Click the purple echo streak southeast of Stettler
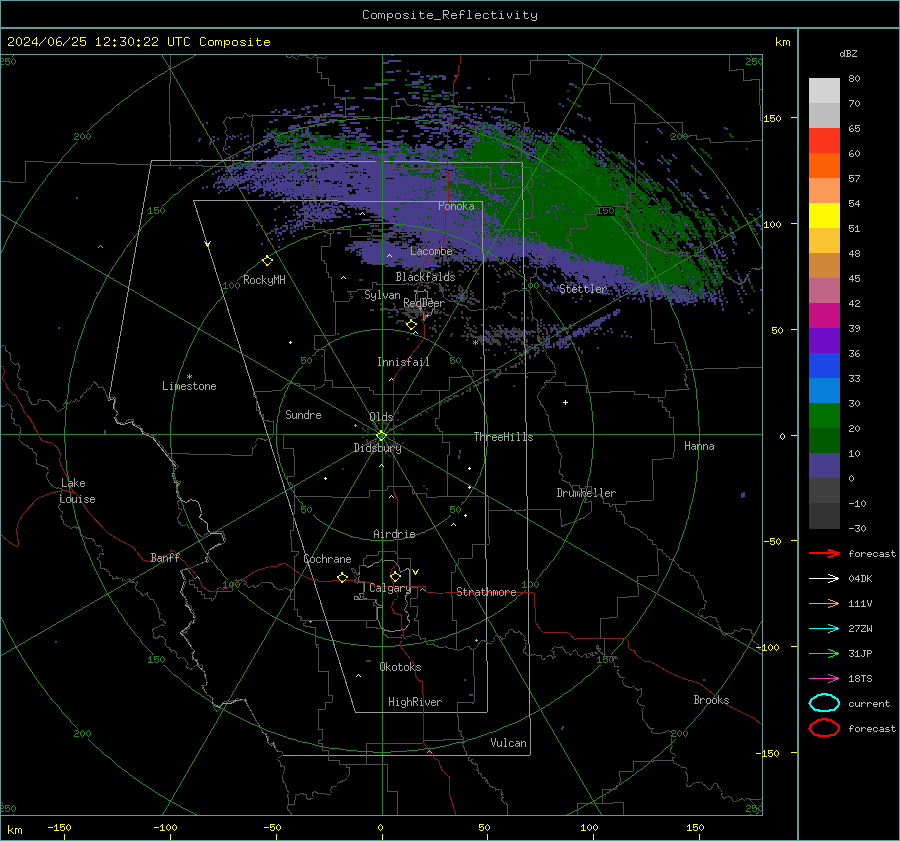900x841 pixels. [583, 331]
